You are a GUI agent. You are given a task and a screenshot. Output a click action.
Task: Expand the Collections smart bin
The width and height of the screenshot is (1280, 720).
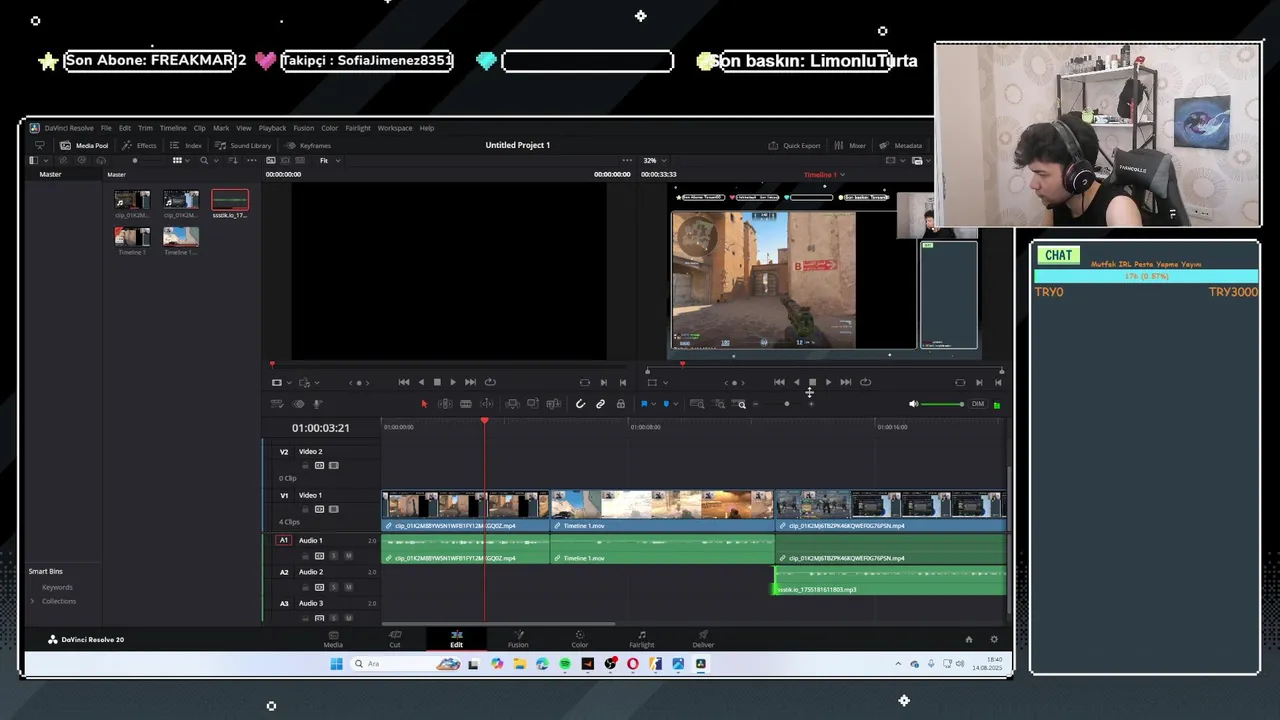pos(32,601)
